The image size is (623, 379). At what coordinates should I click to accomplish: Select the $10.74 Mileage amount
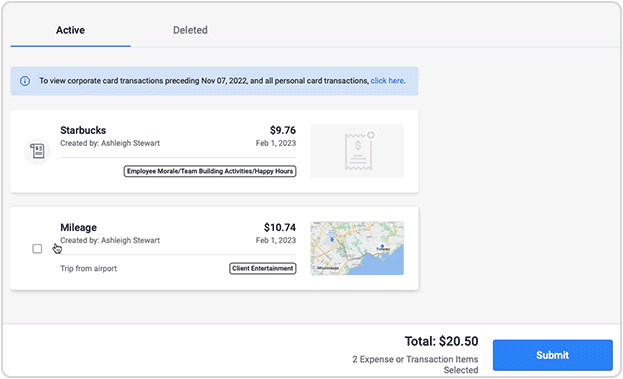280,228
